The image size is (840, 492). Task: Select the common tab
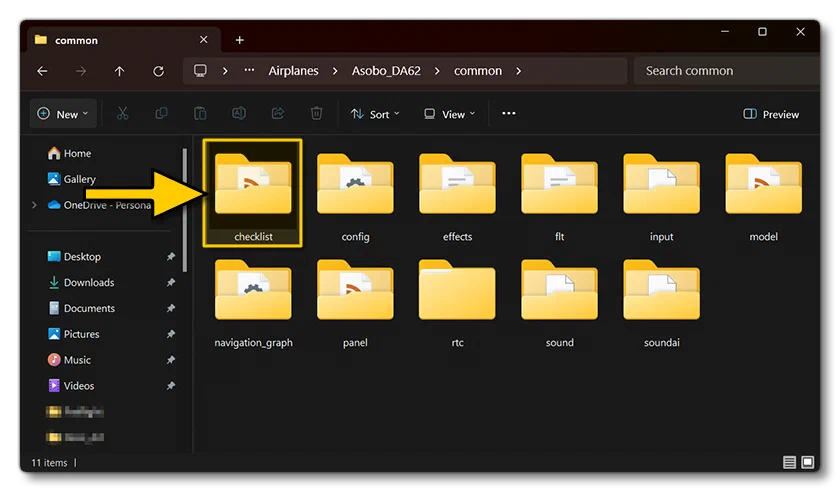click(124, 40)
